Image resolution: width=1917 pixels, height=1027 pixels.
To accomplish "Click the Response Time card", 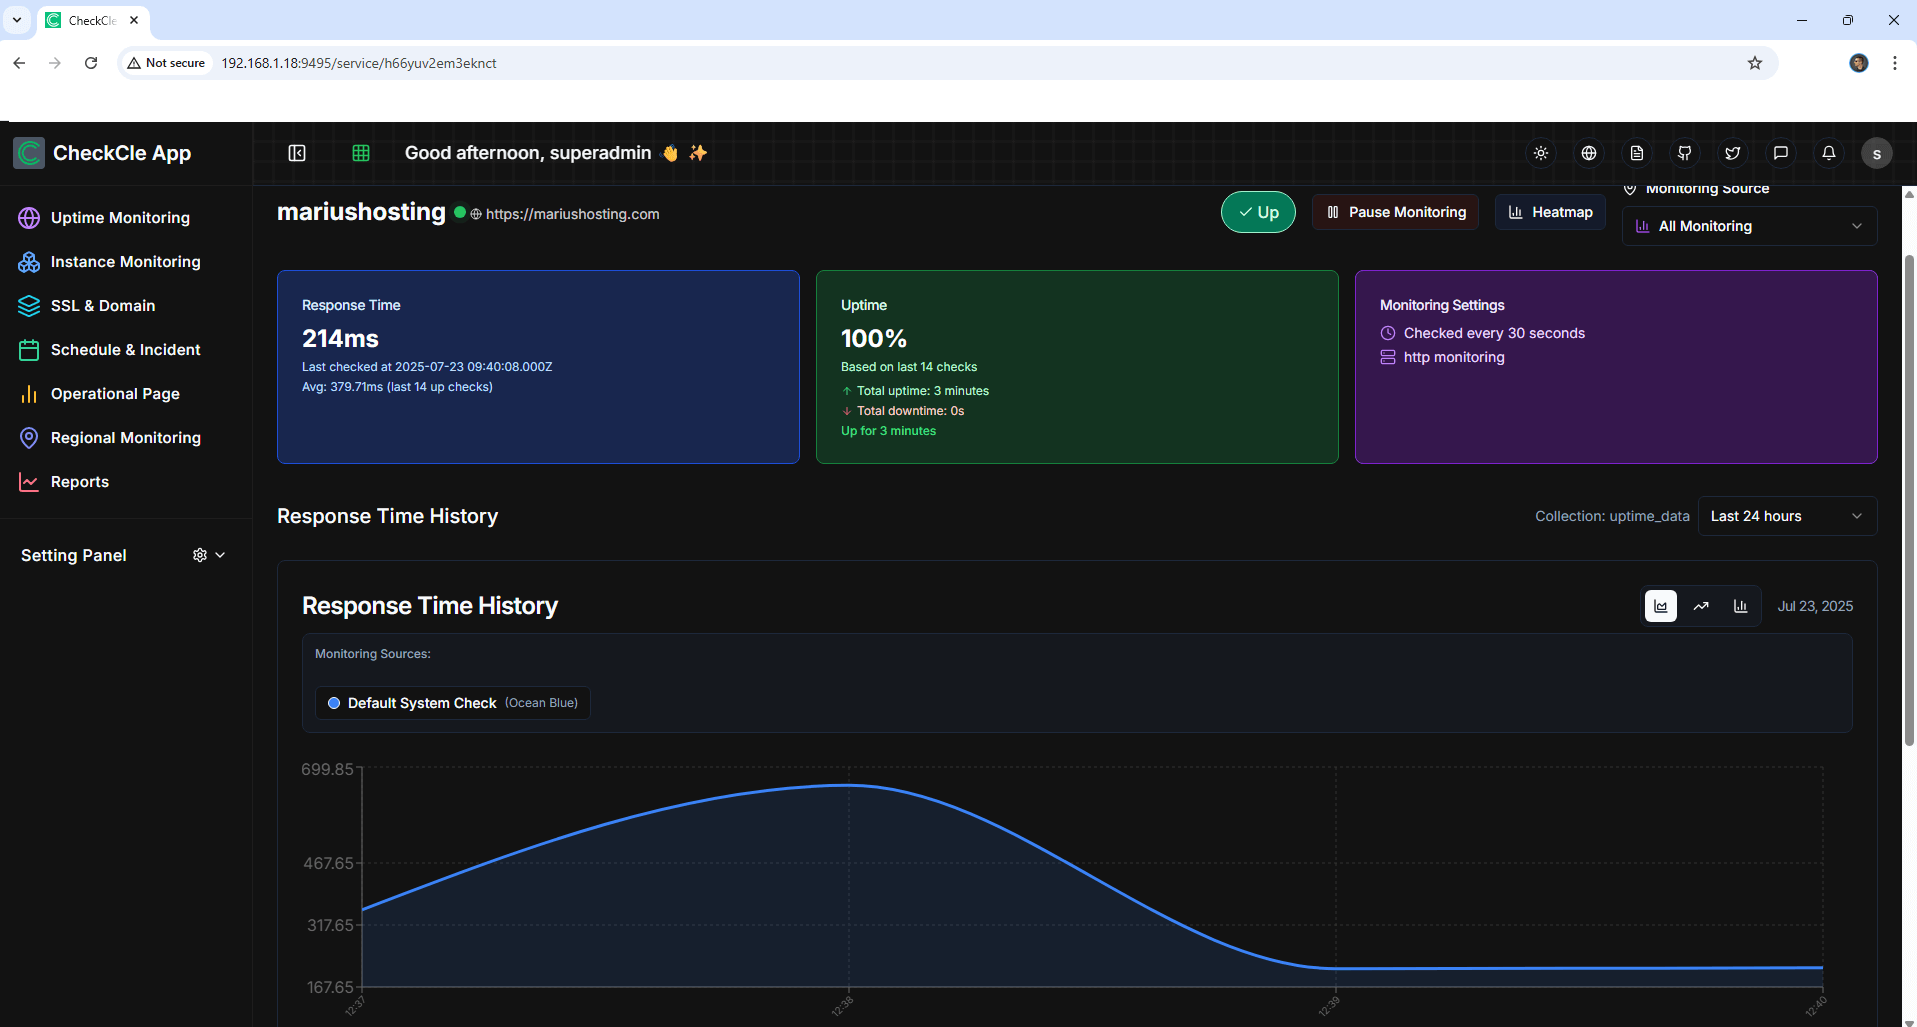I will pyautogui.click(x=538, y=367).
